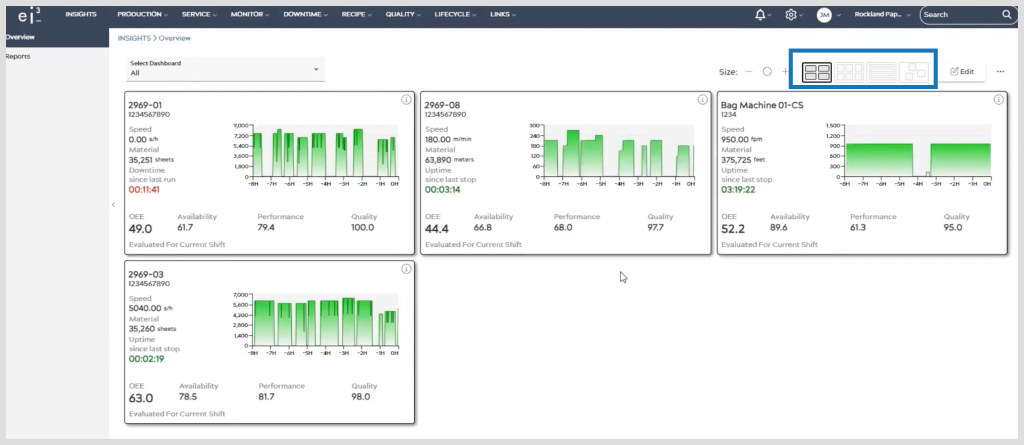Click the Bag Machine 01-CS title
The height and width of the screenshot is (445, 1024).
tap(761, 105)
